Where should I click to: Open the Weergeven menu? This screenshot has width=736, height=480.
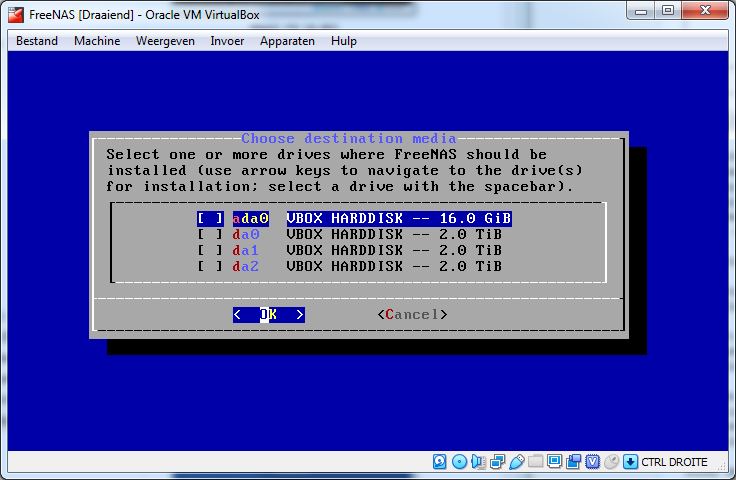click(165, 41)
